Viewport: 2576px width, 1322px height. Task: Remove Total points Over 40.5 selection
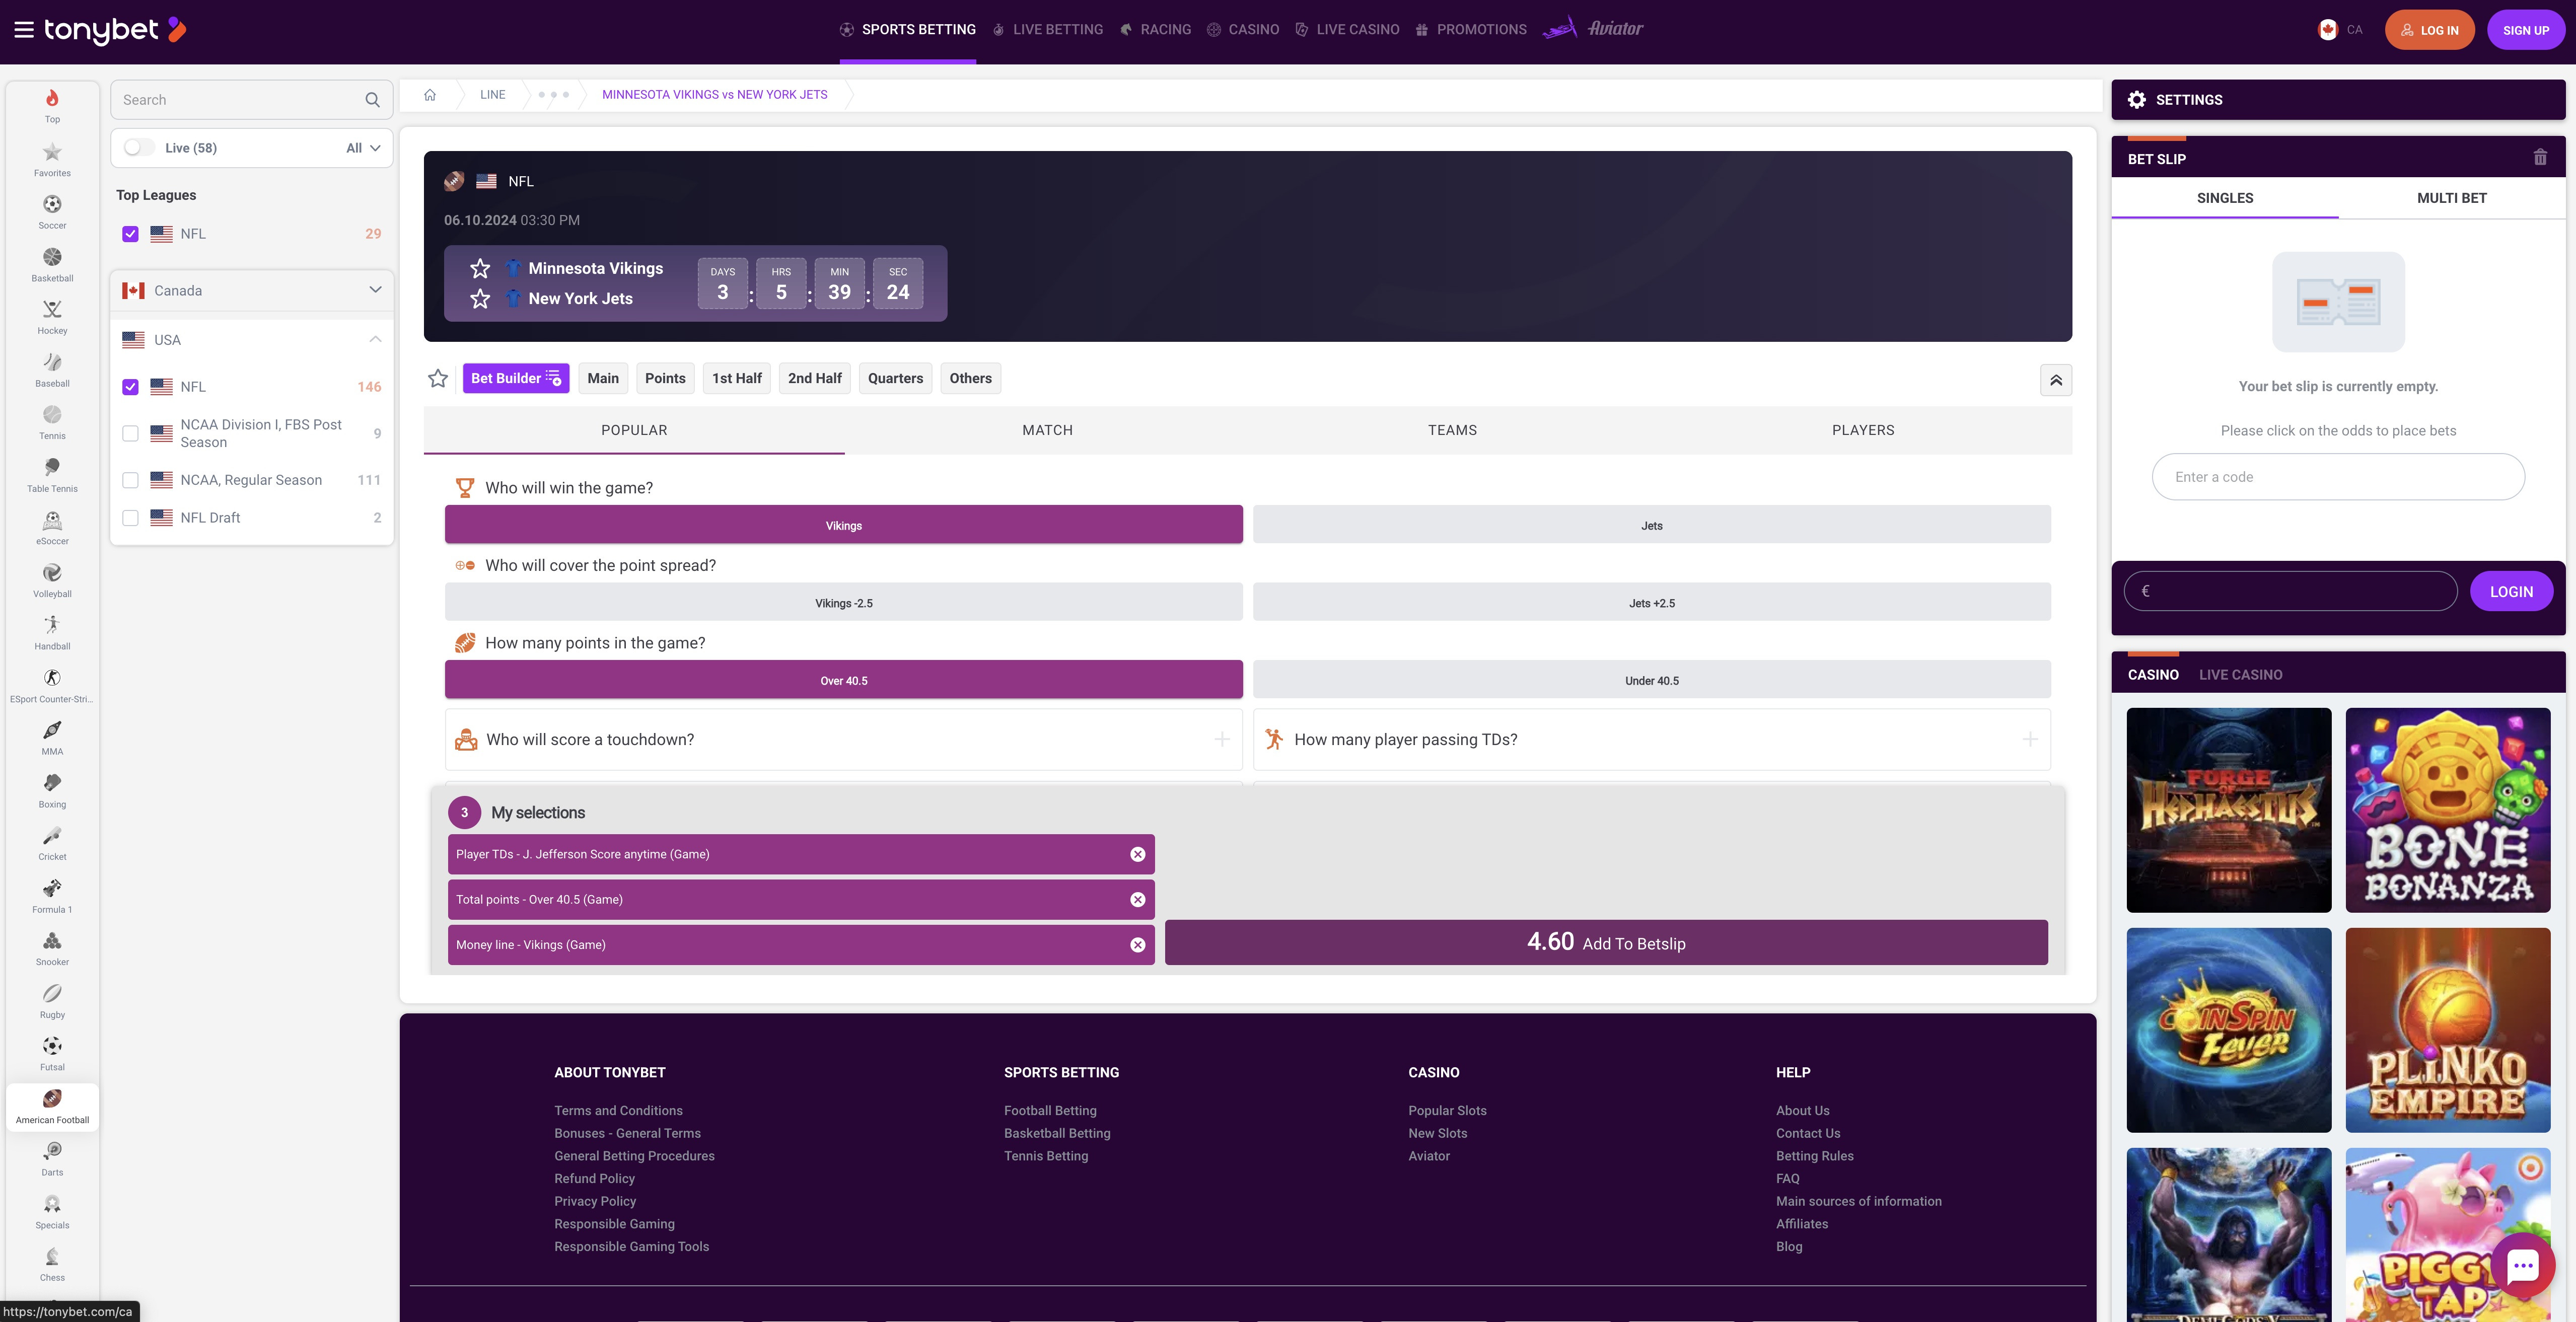click(1137, 899)
